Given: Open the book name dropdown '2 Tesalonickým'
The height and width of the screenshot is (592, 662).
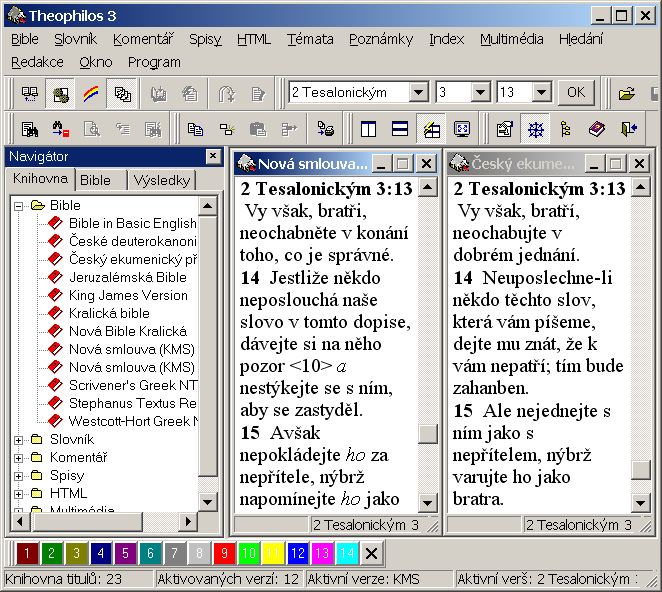Looking at the screenshot, I should click(x=418, y=93).
